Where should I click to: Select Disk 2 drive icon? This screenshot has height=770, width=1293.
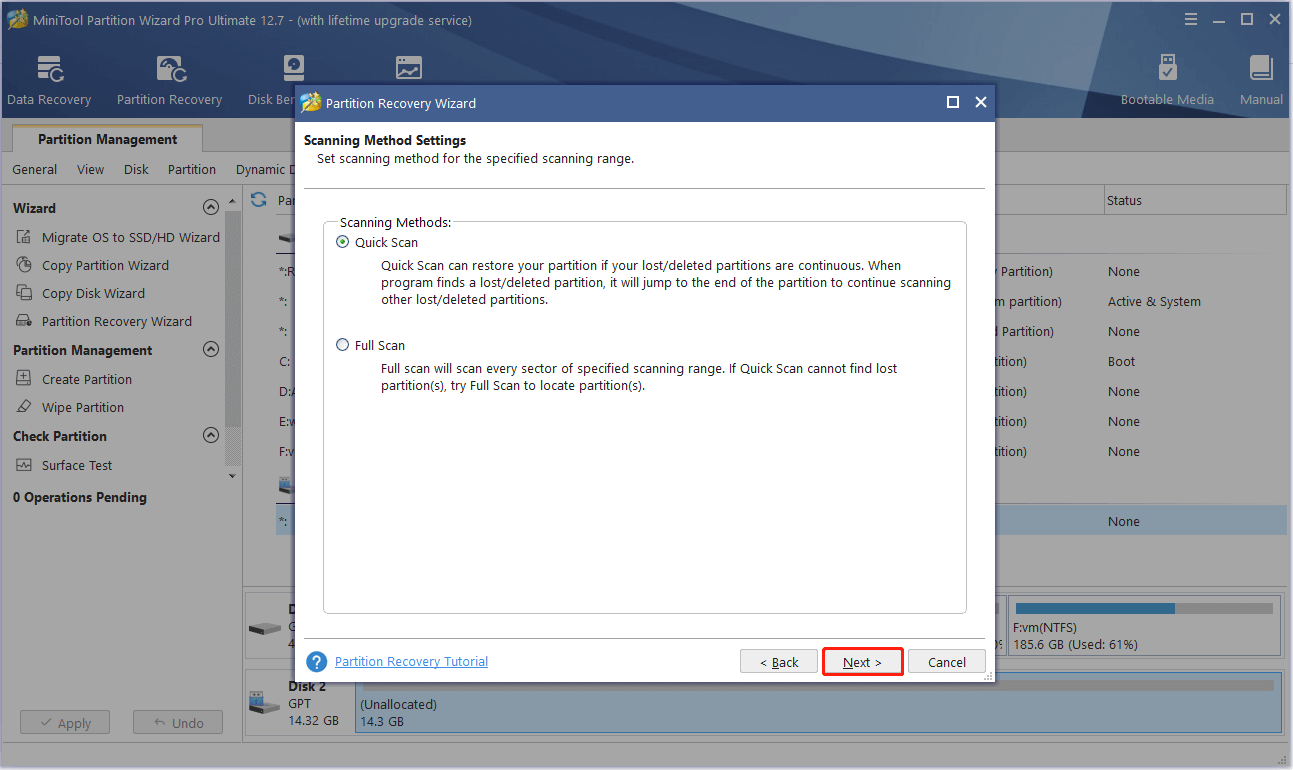[x=265, y=704]
